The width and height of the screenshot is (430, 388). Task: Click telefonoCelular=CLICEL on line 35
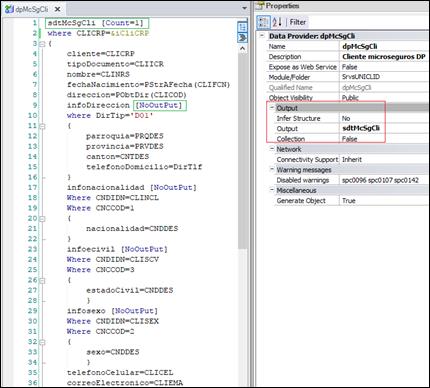click(x=120, y=373)
